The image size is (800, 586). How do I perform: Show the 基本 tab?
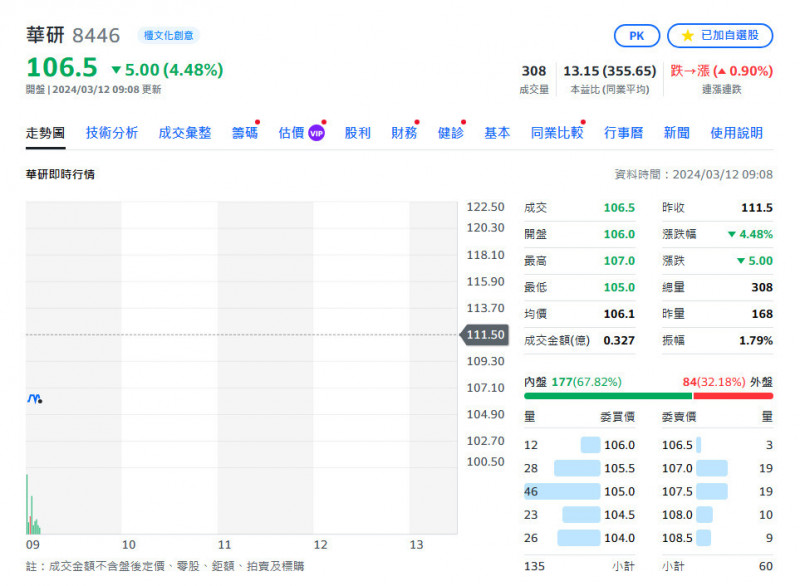[497, 133]
